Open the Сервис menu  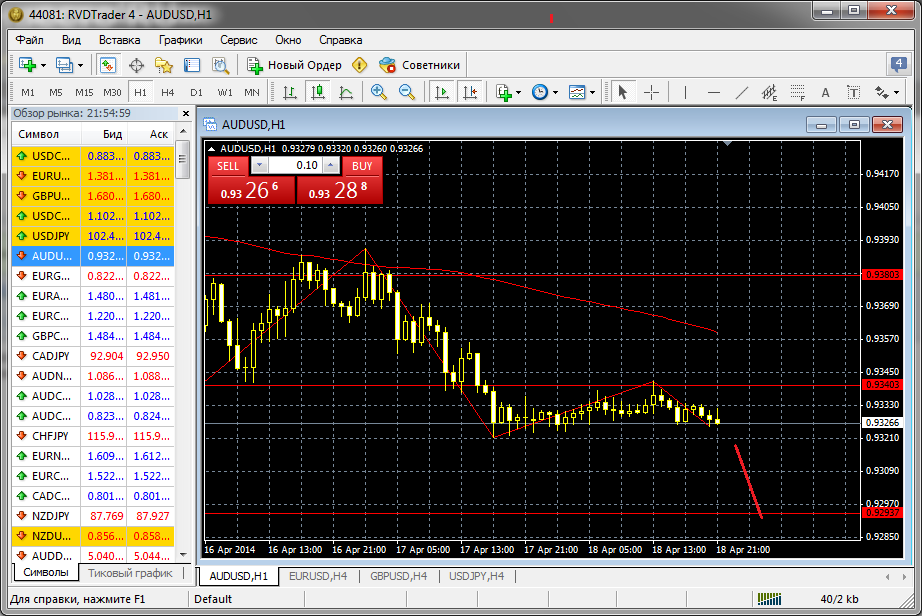coord(238,40)
